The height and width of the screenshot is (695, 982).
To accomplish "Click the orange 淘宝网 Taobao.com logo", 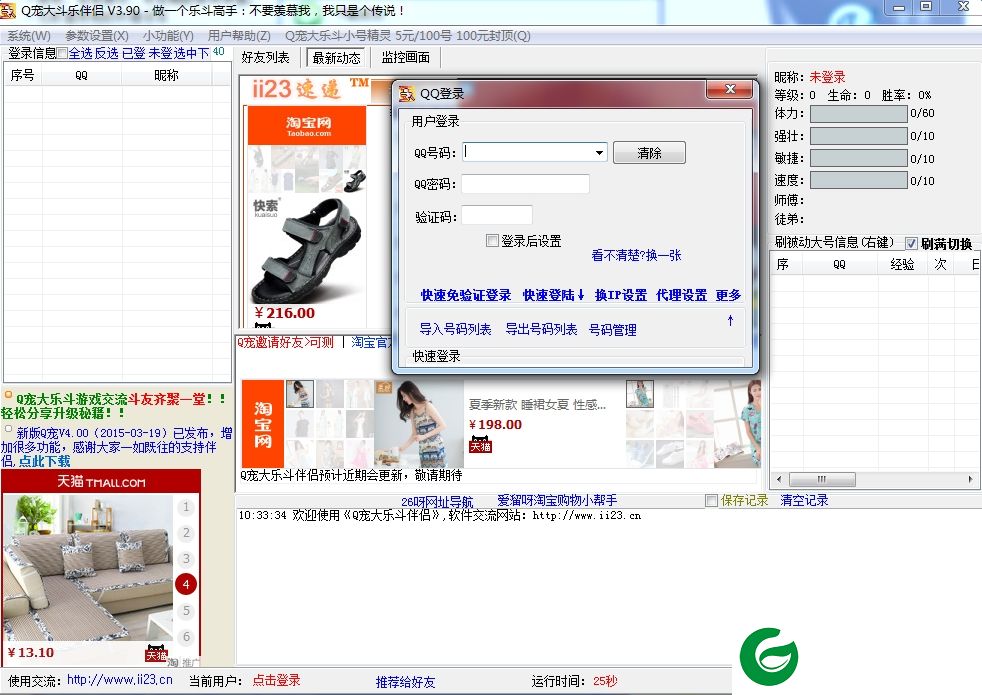I will (x=307, y=125).
